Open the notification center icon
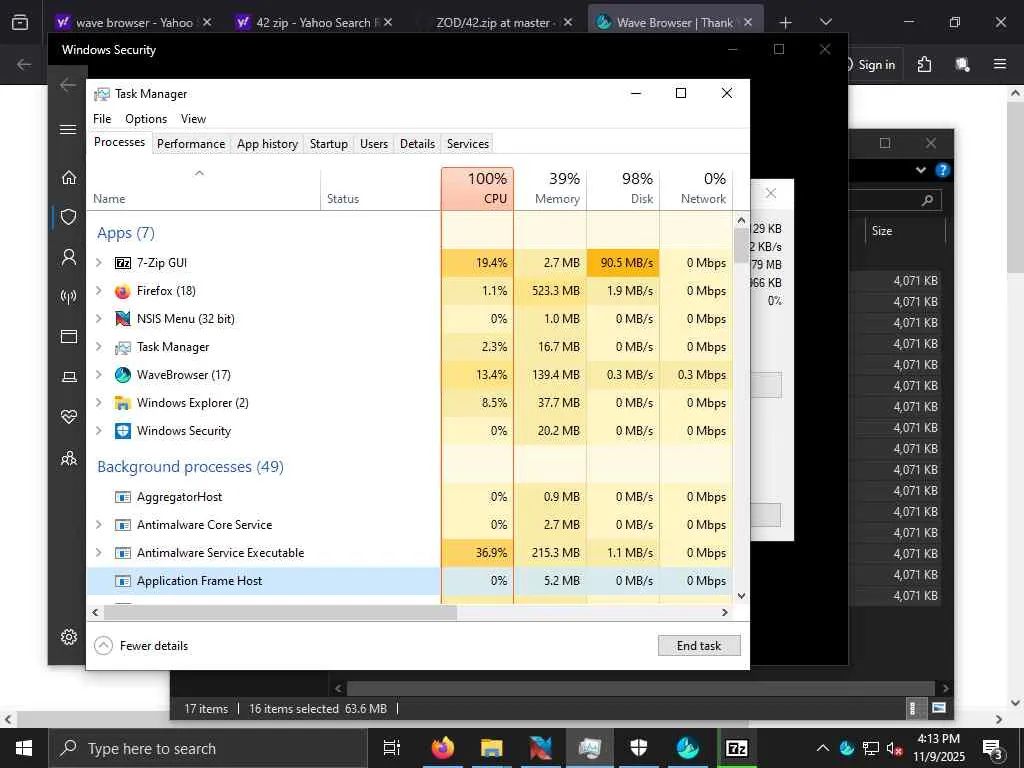This screenshot has width=1024, height=768. pos(993,748)
